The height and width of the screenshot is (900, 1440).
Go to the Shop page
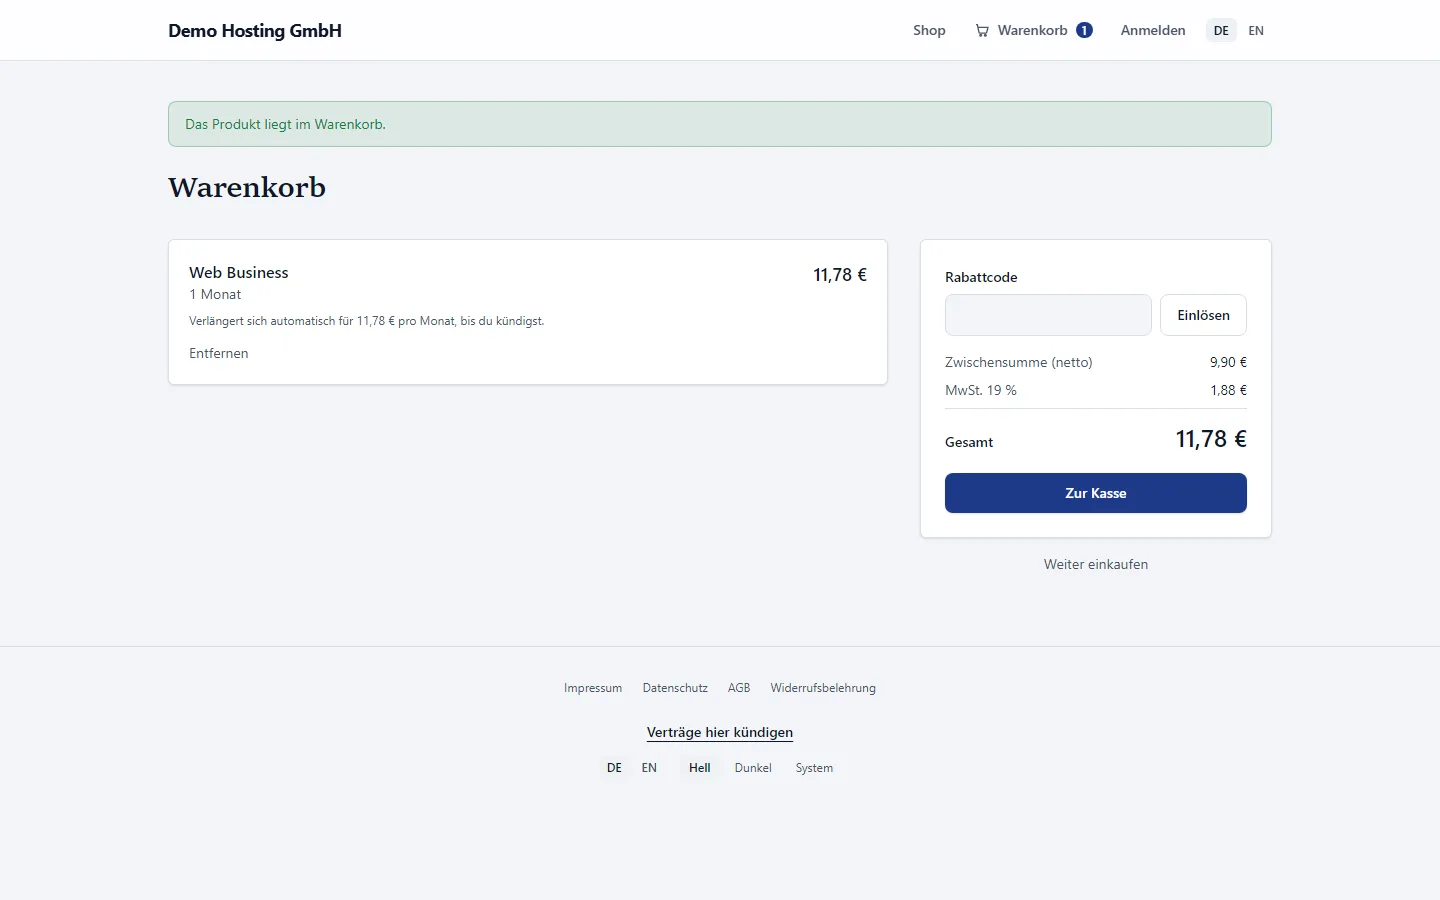(929, 30)
